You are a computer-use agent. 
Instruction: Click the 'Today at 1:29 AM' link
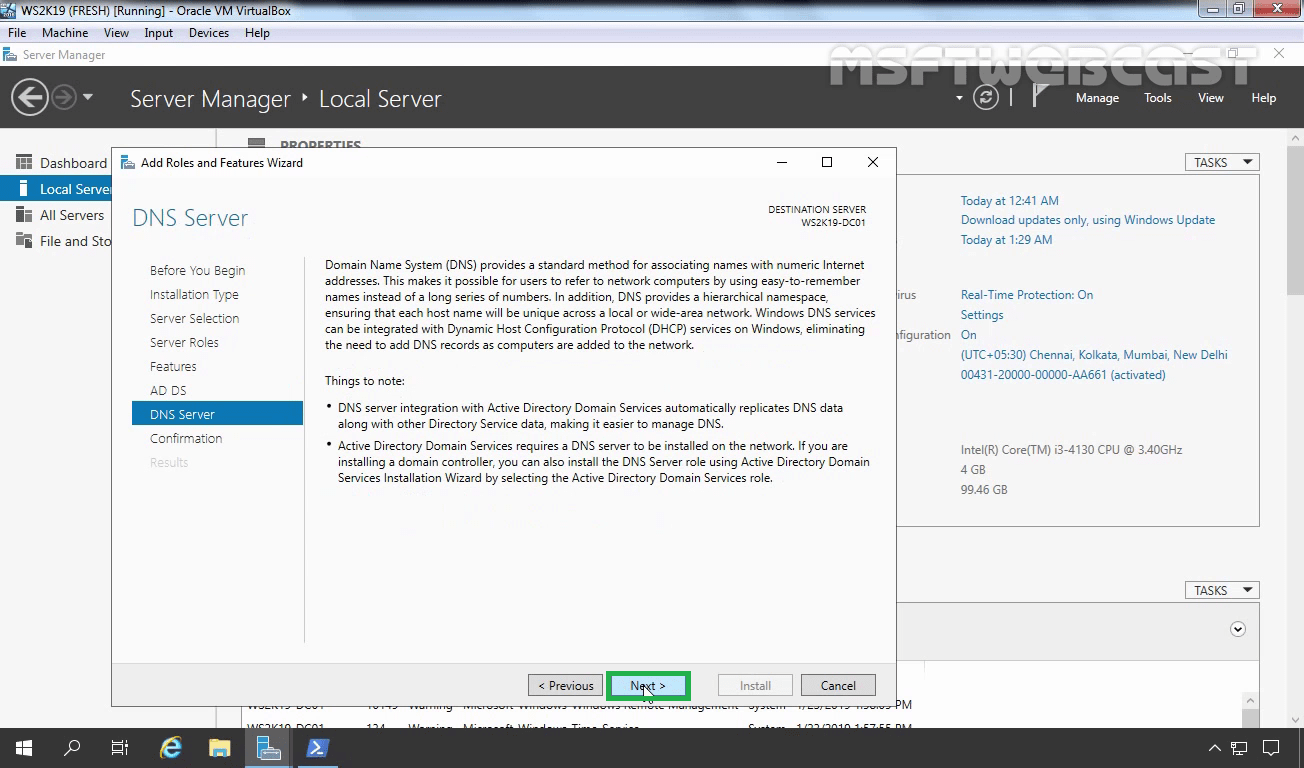pyautogui.click(x=1006, y=240)
